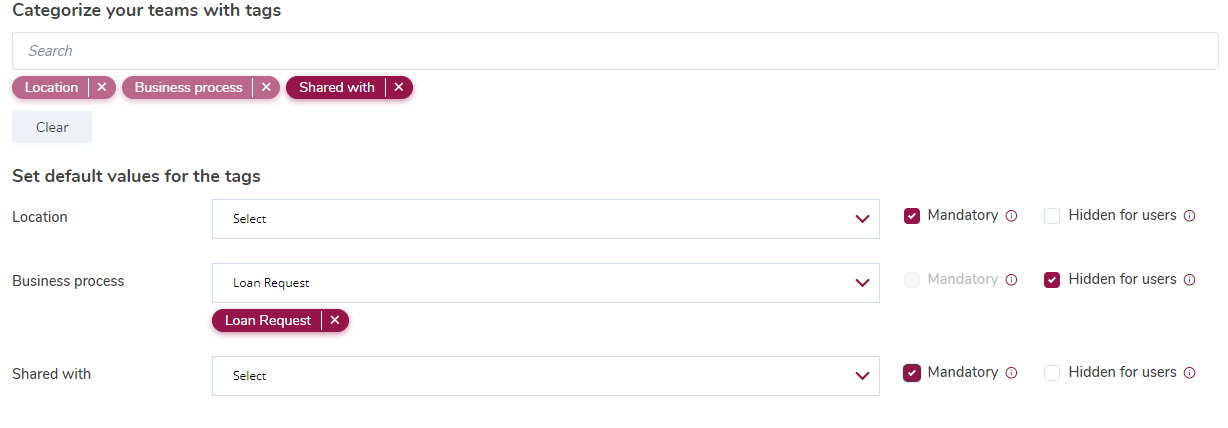Open info icon beside Location Mandatory
The image size is (1228, 428).
click(x=1011, y=216)
